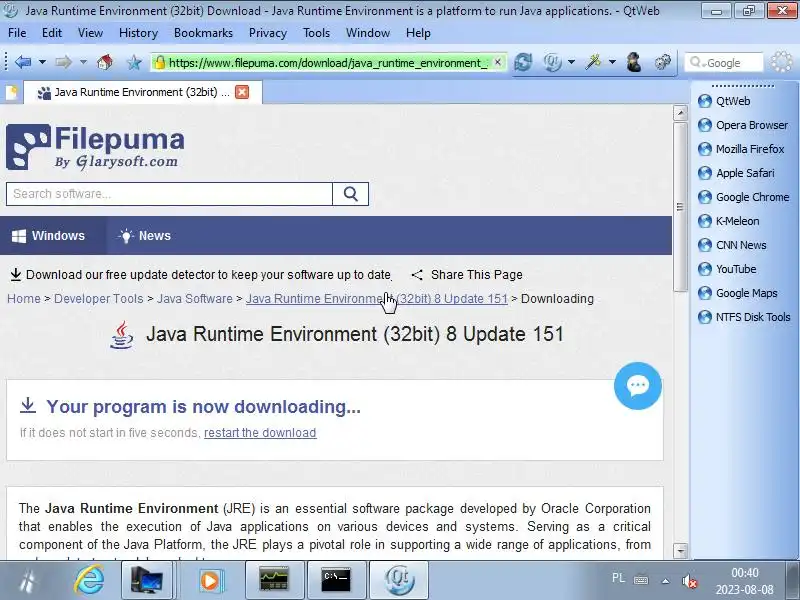Click the Search software input field
Viewport: 800px width, 600px height.
point(169,194)
